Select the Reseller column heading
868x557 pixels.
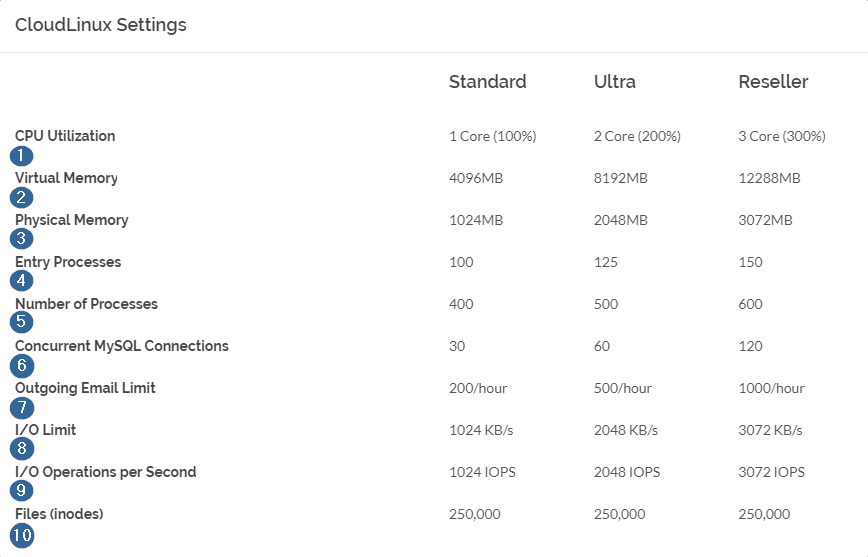point(773,82)
